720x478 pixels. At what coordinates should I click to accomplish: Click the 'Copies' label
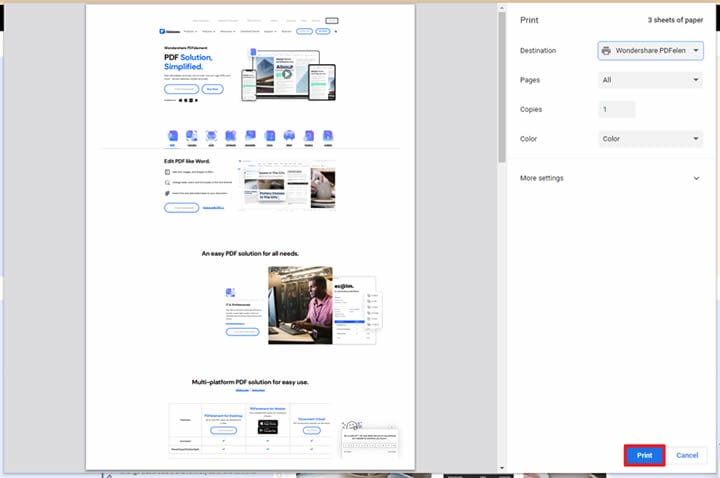click(531, 109)
